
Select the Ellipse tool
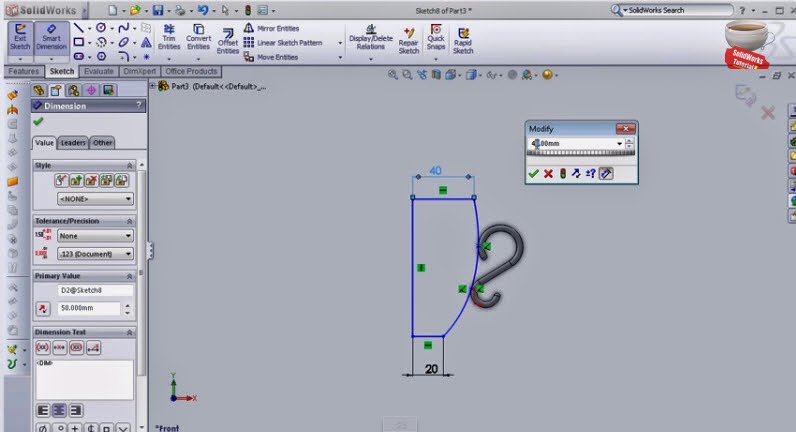(123, 42)
